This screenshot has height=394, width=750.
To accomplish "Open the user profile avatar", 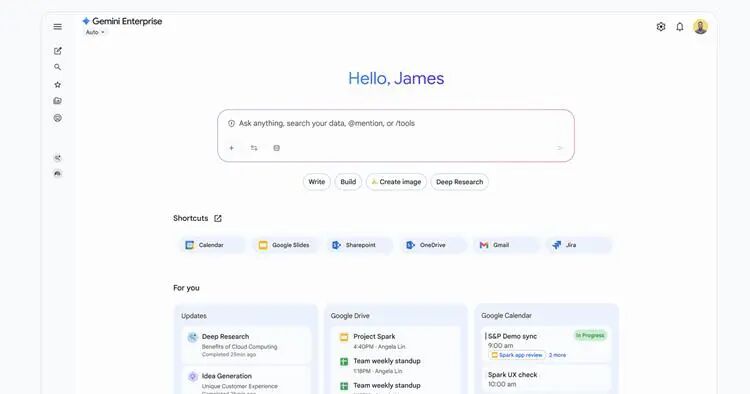I will click(x=700, y=27).
